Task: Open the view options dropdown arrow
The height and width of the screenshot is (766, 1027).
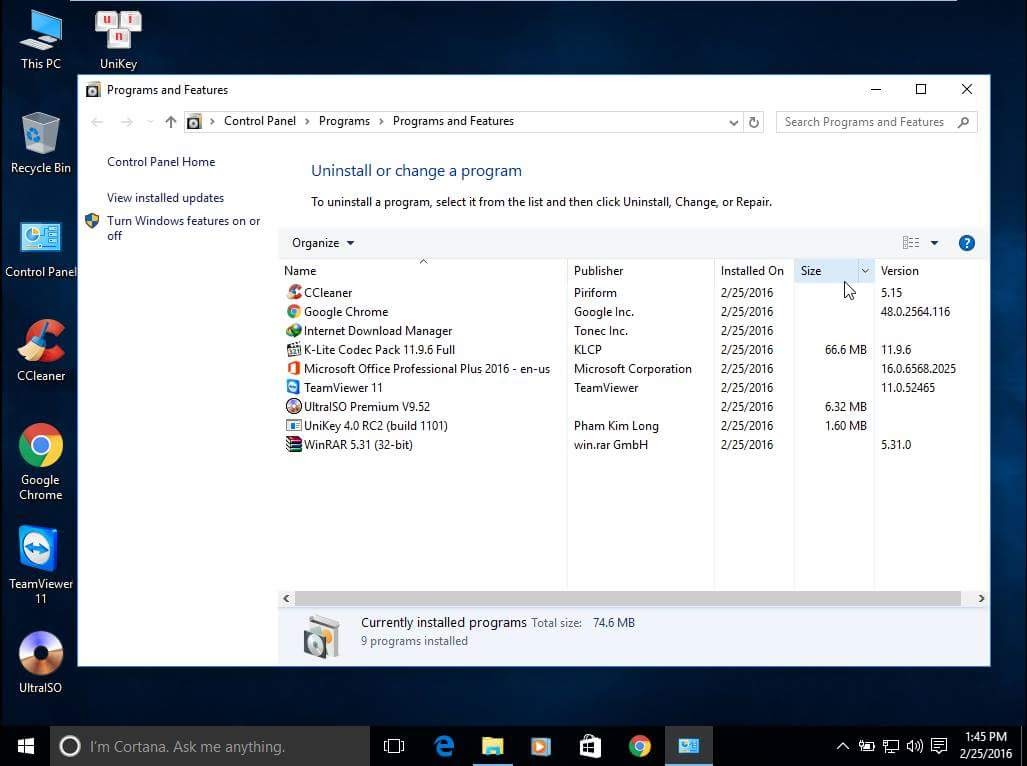Action: coord(935,243)
